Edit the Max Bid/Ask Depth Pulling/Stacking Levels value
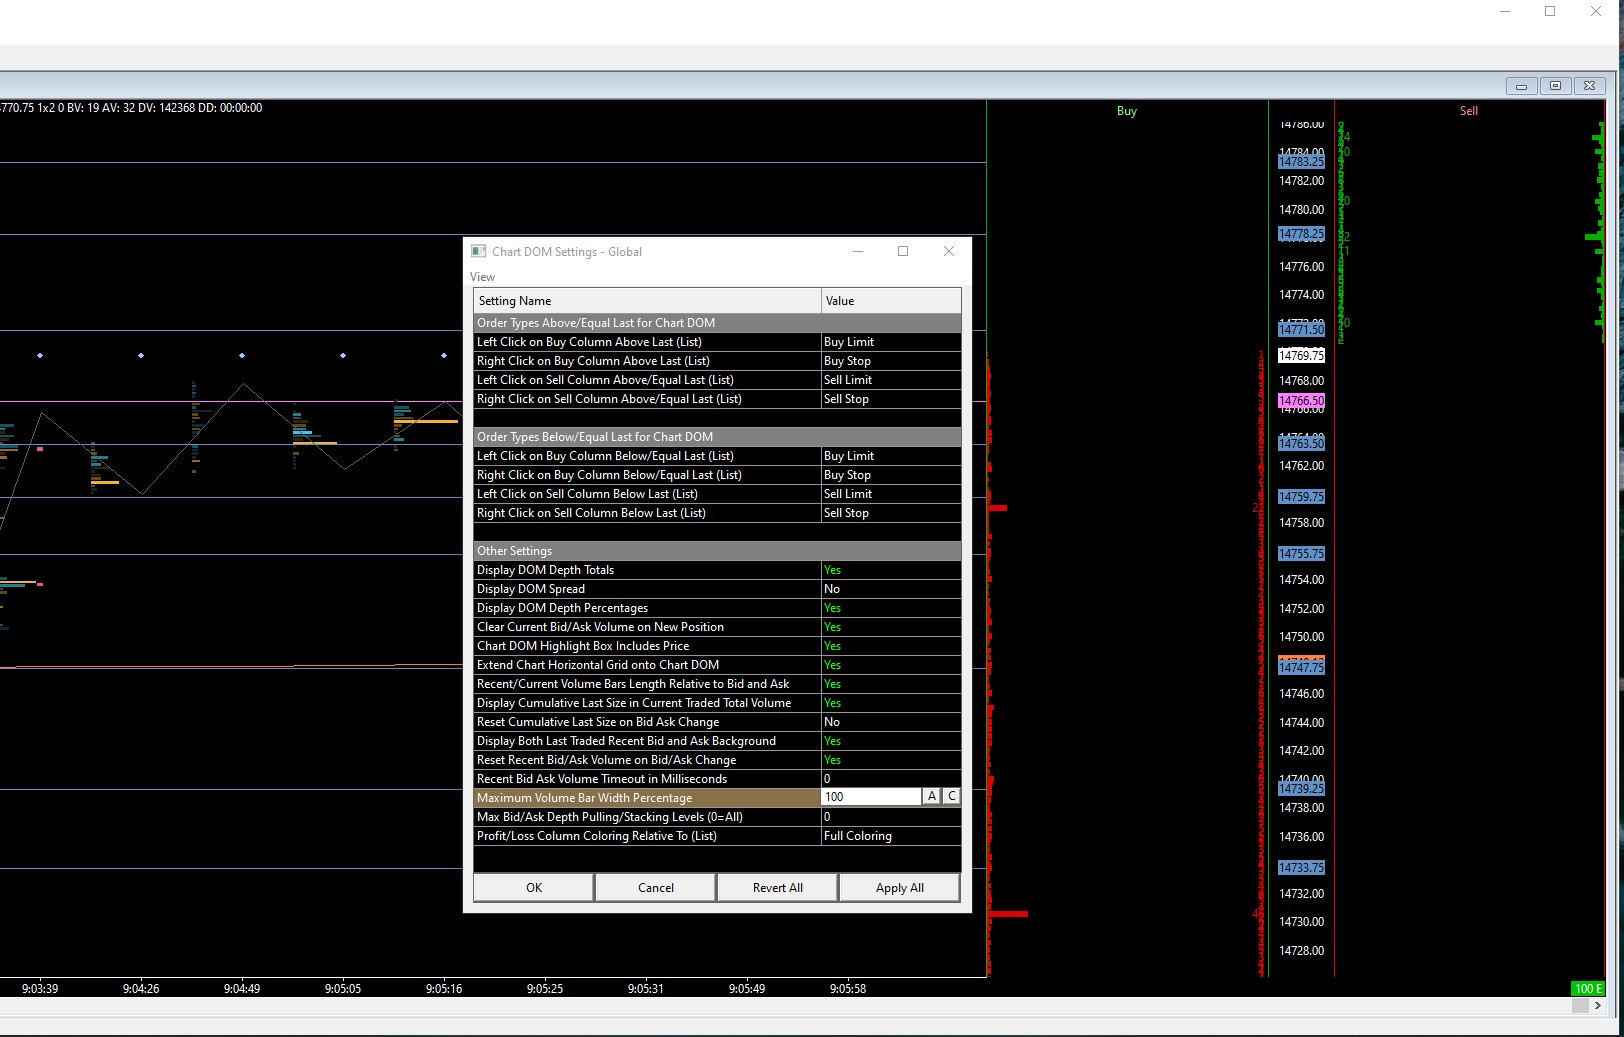 click(891, 817)
